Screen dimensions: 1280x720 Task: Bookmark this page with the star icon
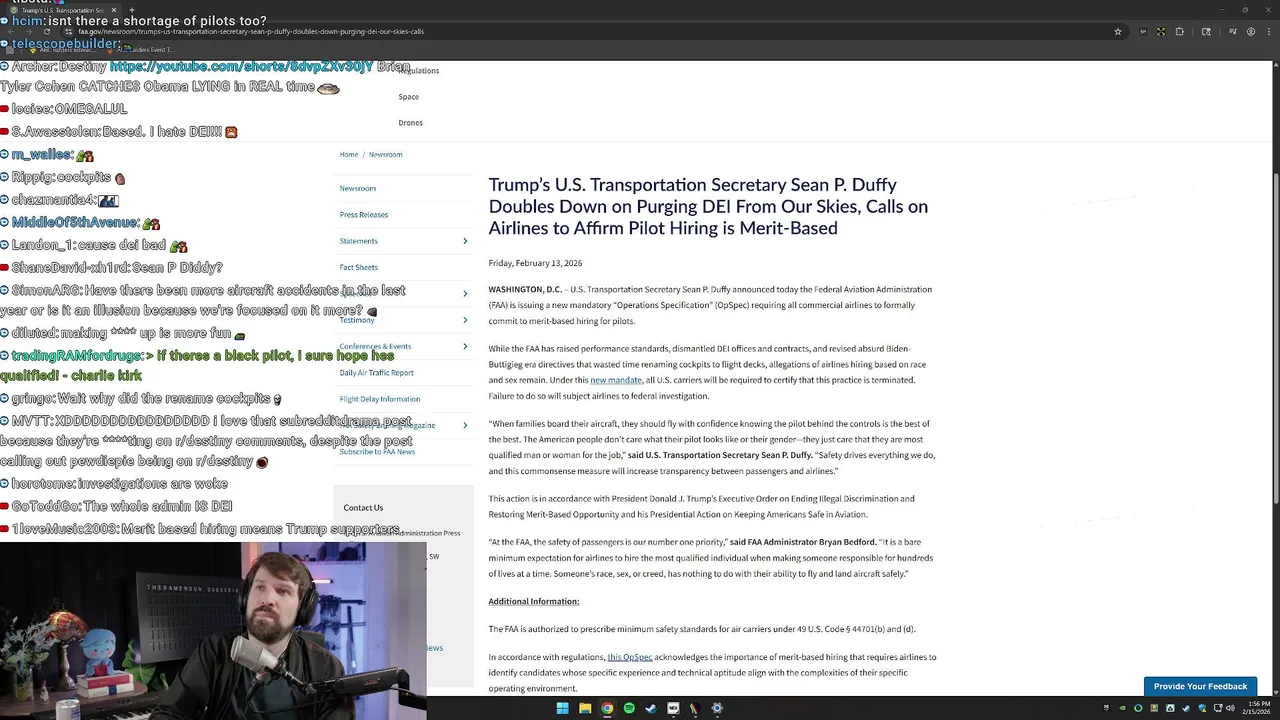(x=1117, y=31)
